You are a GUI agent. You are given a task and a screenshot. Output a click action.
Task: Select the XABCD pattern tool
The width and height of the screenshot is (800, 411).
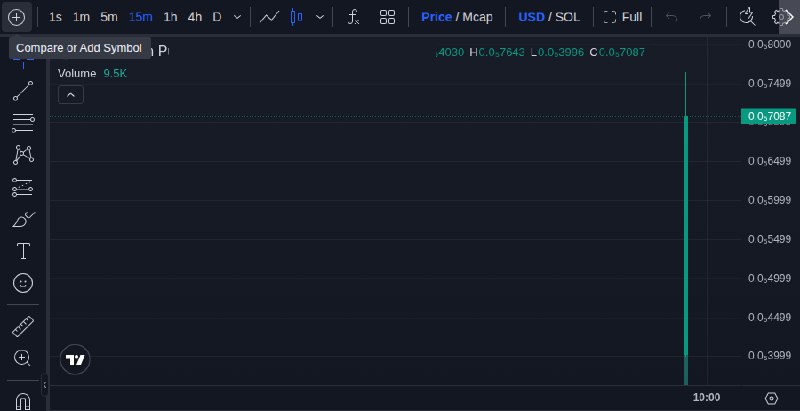click(x=23, y=155)
